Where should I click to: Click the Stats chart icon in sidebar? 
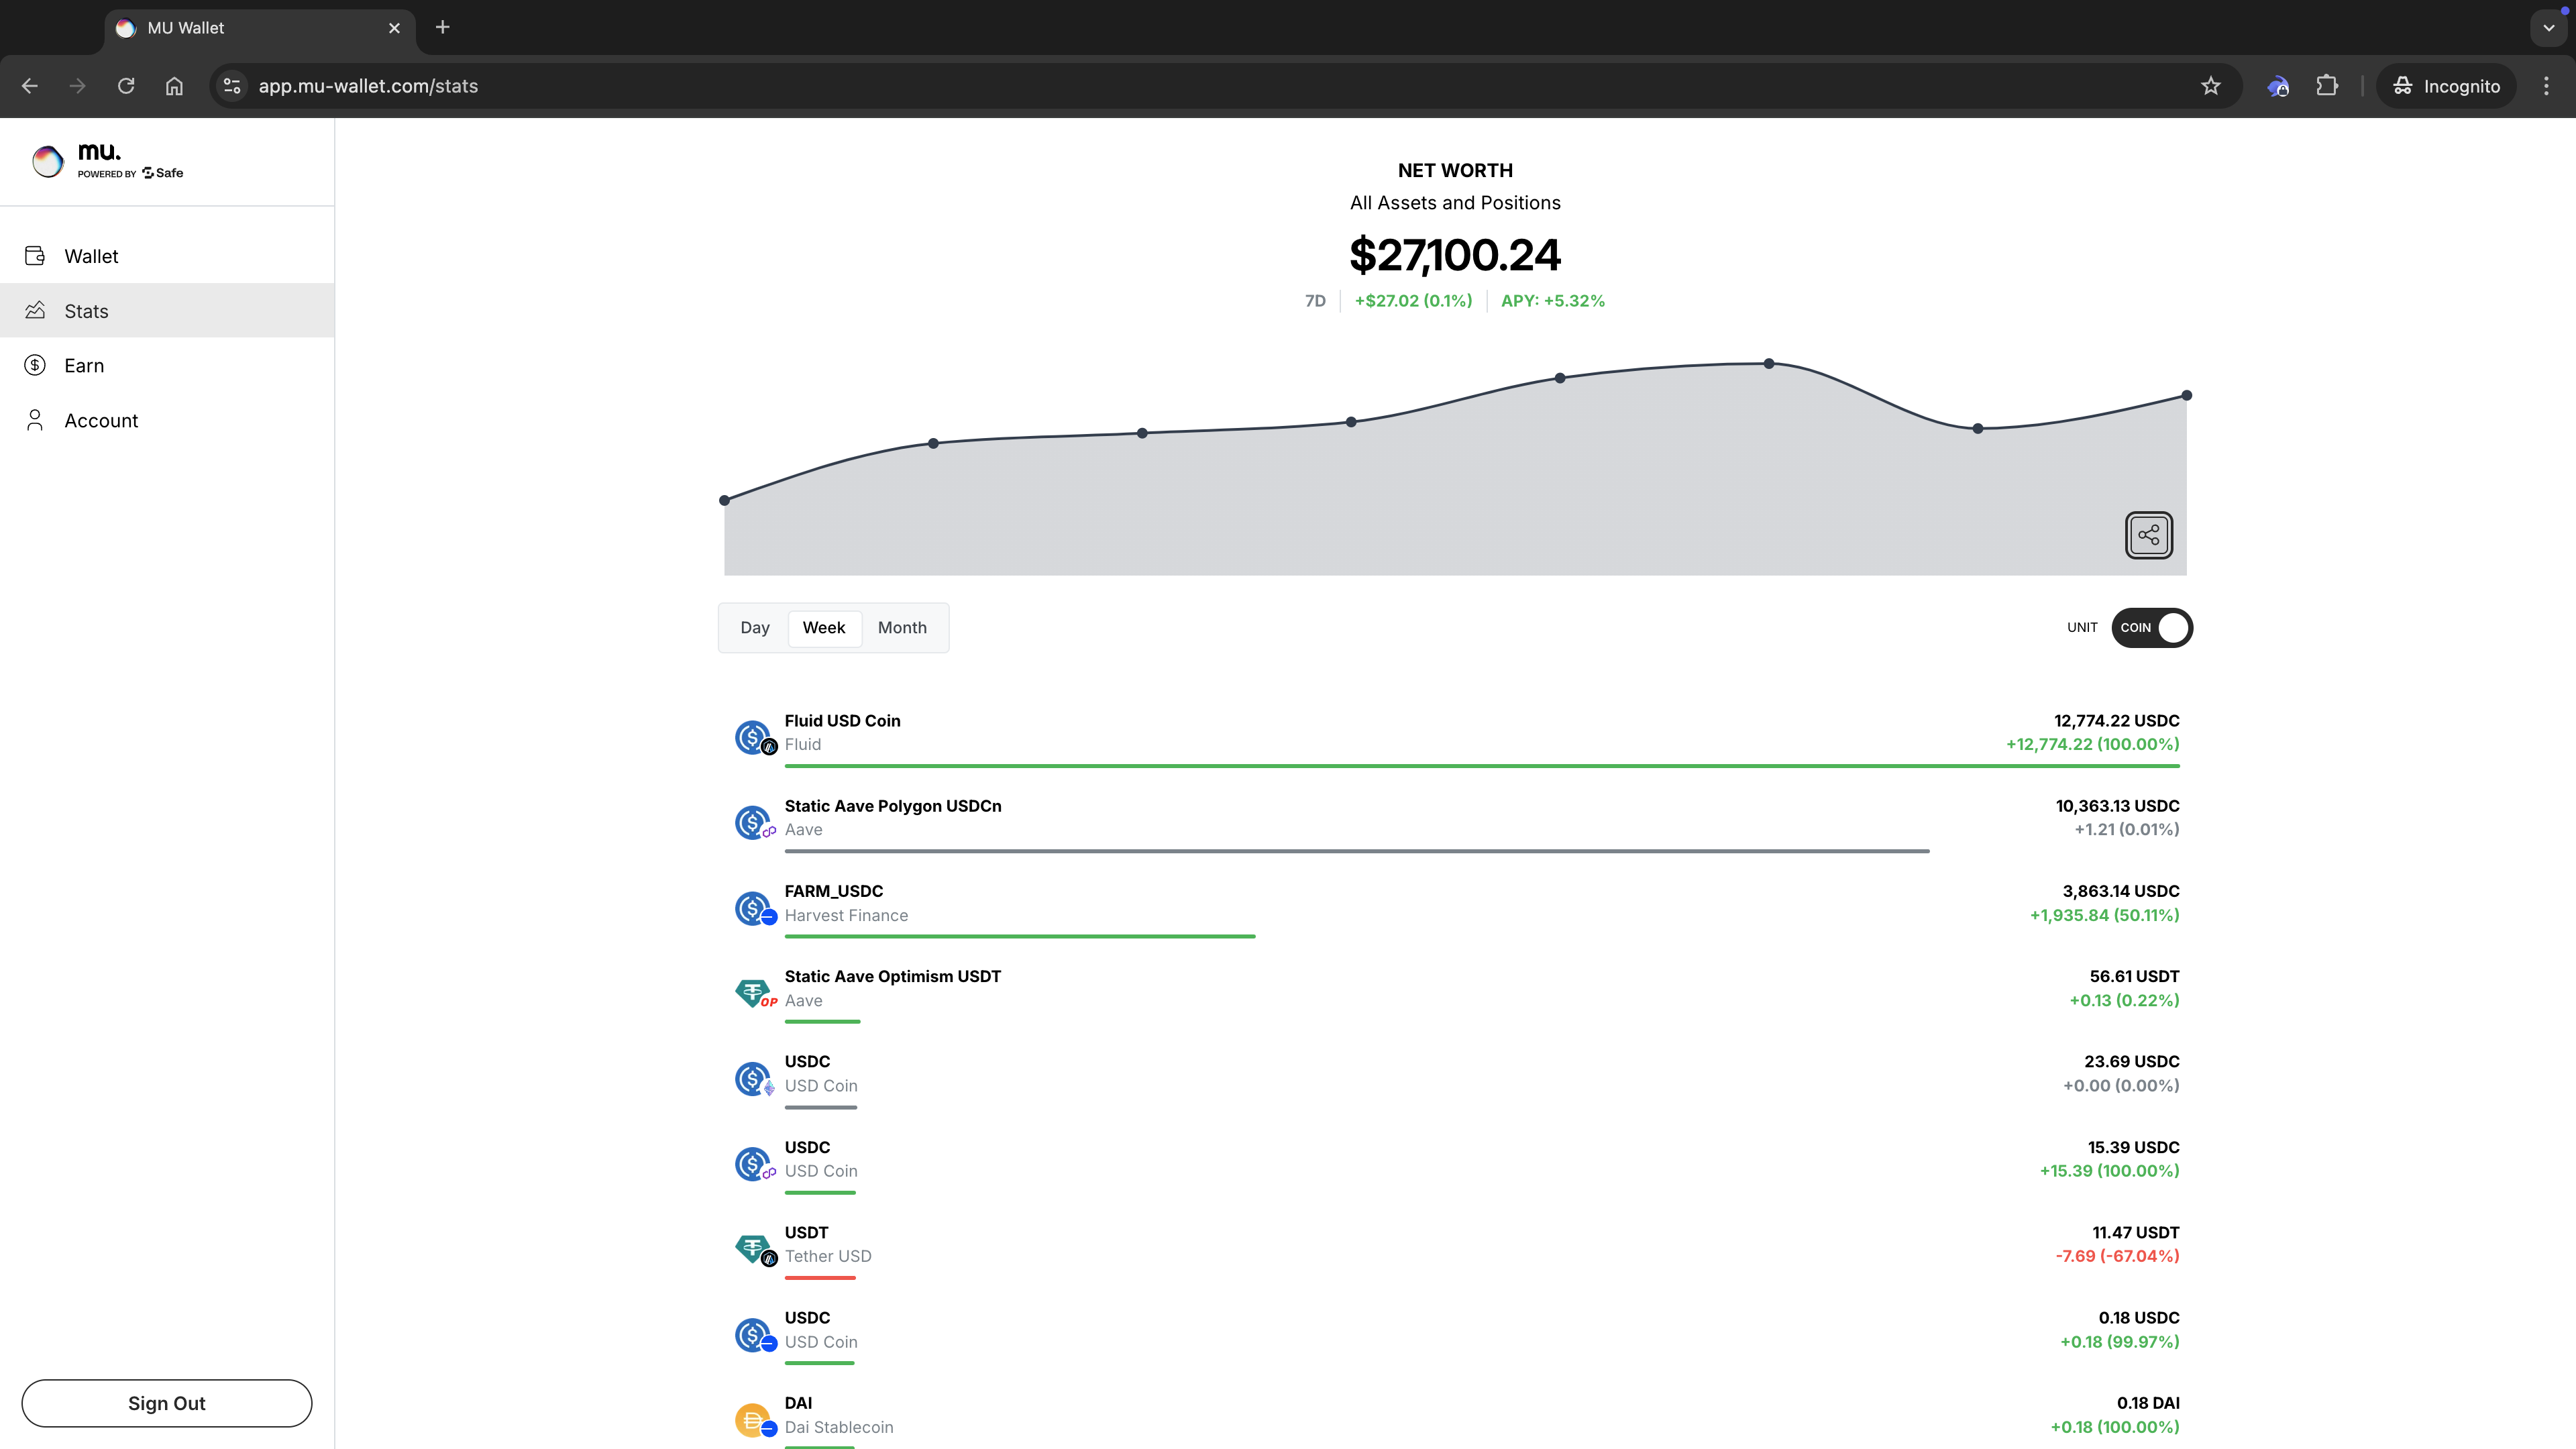[x=35, y=310]
